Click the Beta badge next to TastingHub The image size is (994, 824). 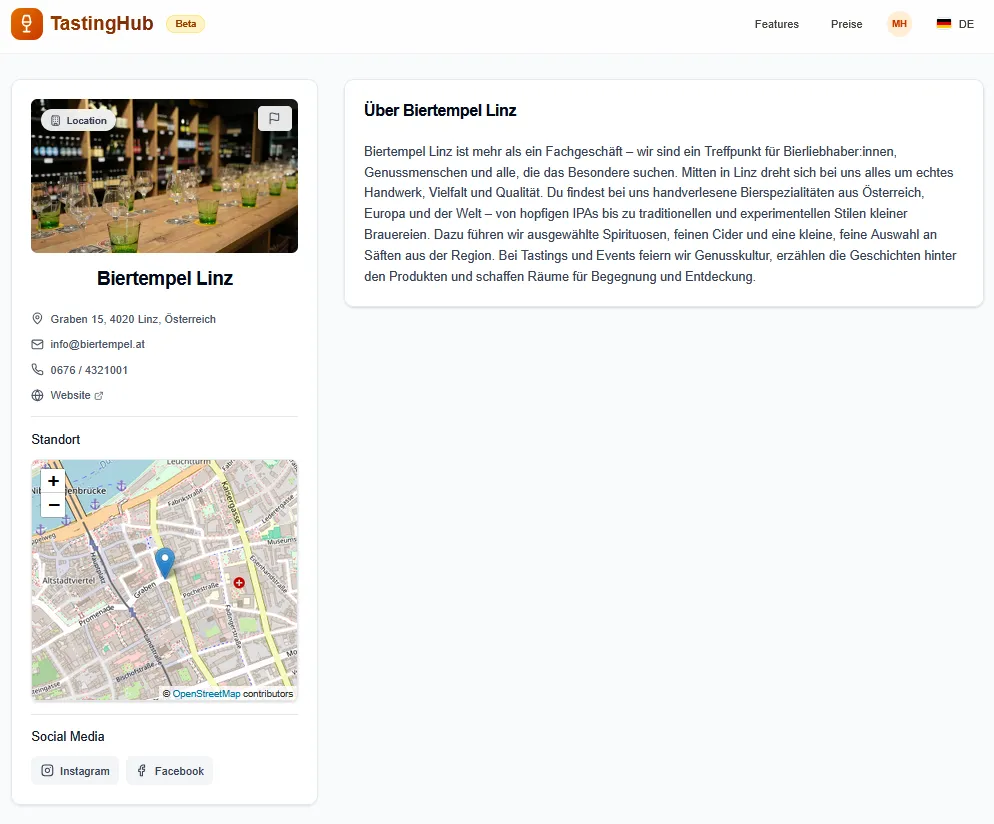(185, 23)
